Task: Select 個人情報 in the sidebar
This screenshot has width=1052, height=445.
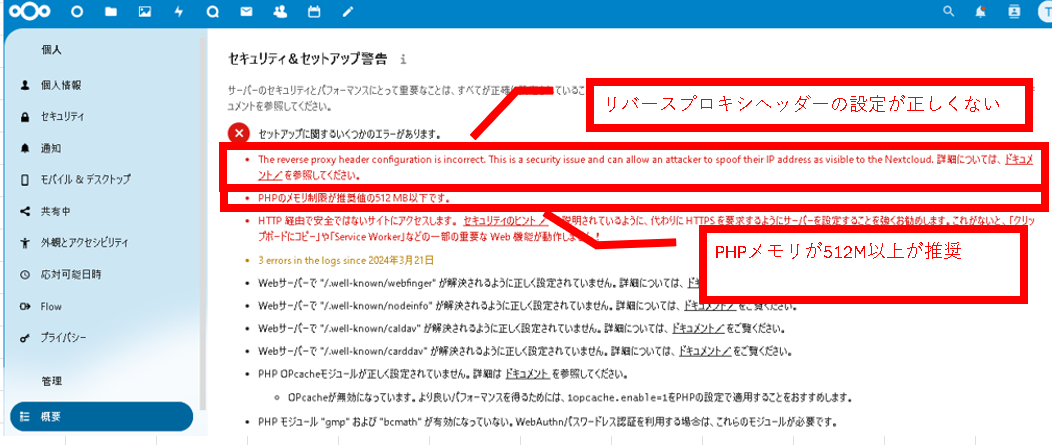Action: pyautogui.click(x=61, y=85)
